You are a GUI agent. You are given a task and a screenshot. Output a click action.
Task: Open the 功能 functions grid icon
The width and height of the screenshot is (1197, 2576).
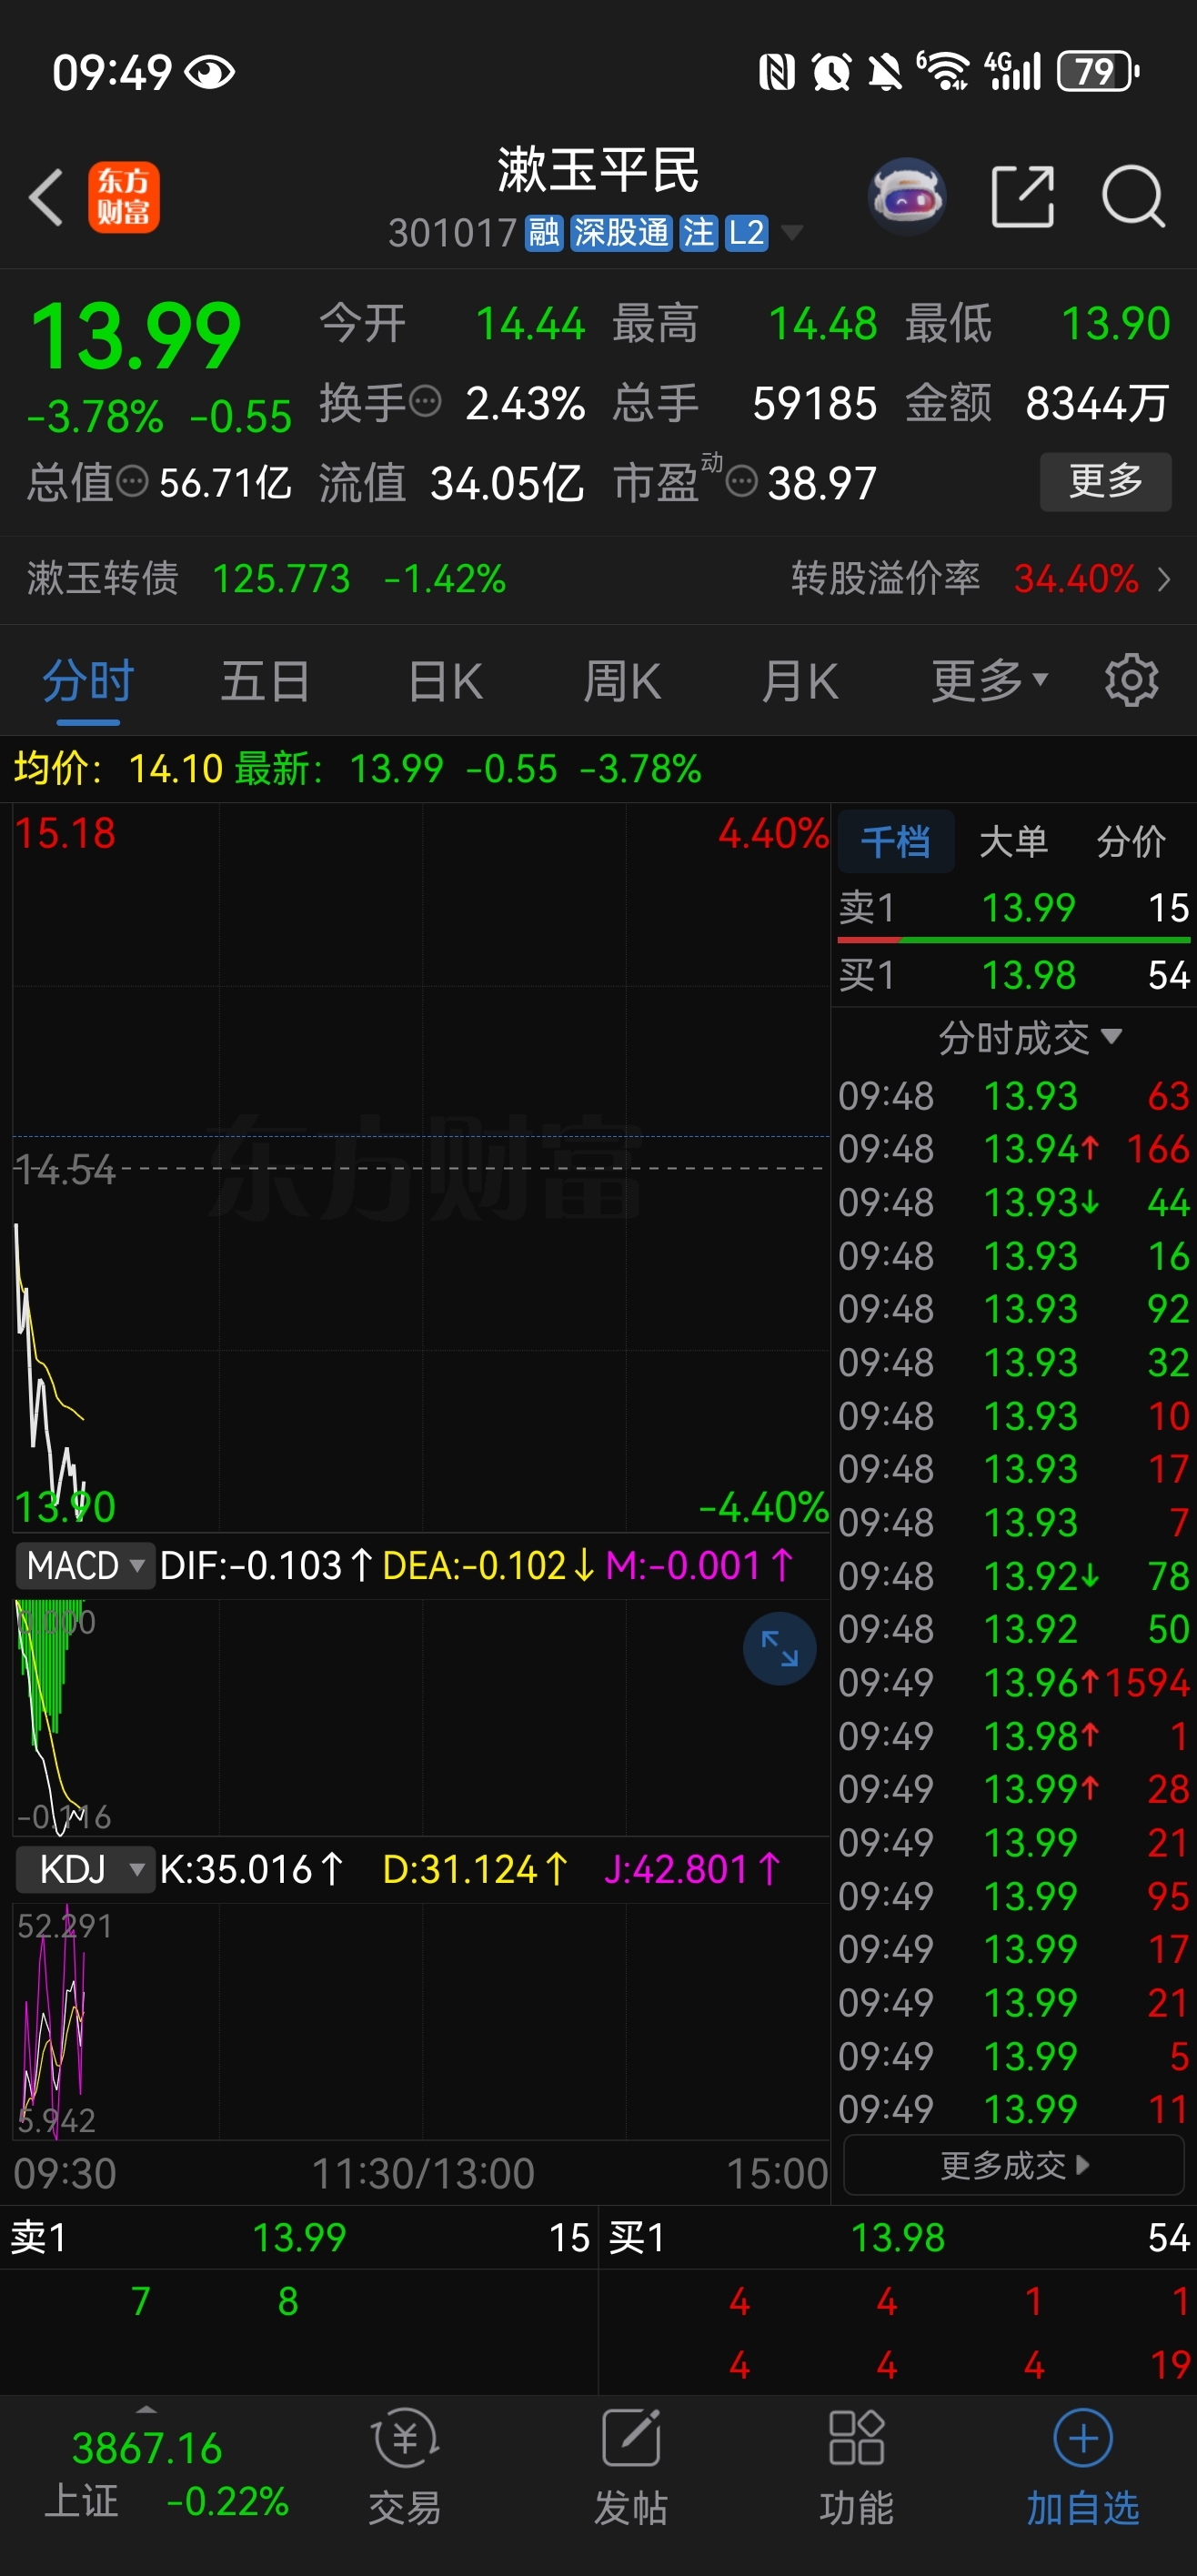[x=857, y=2468]
